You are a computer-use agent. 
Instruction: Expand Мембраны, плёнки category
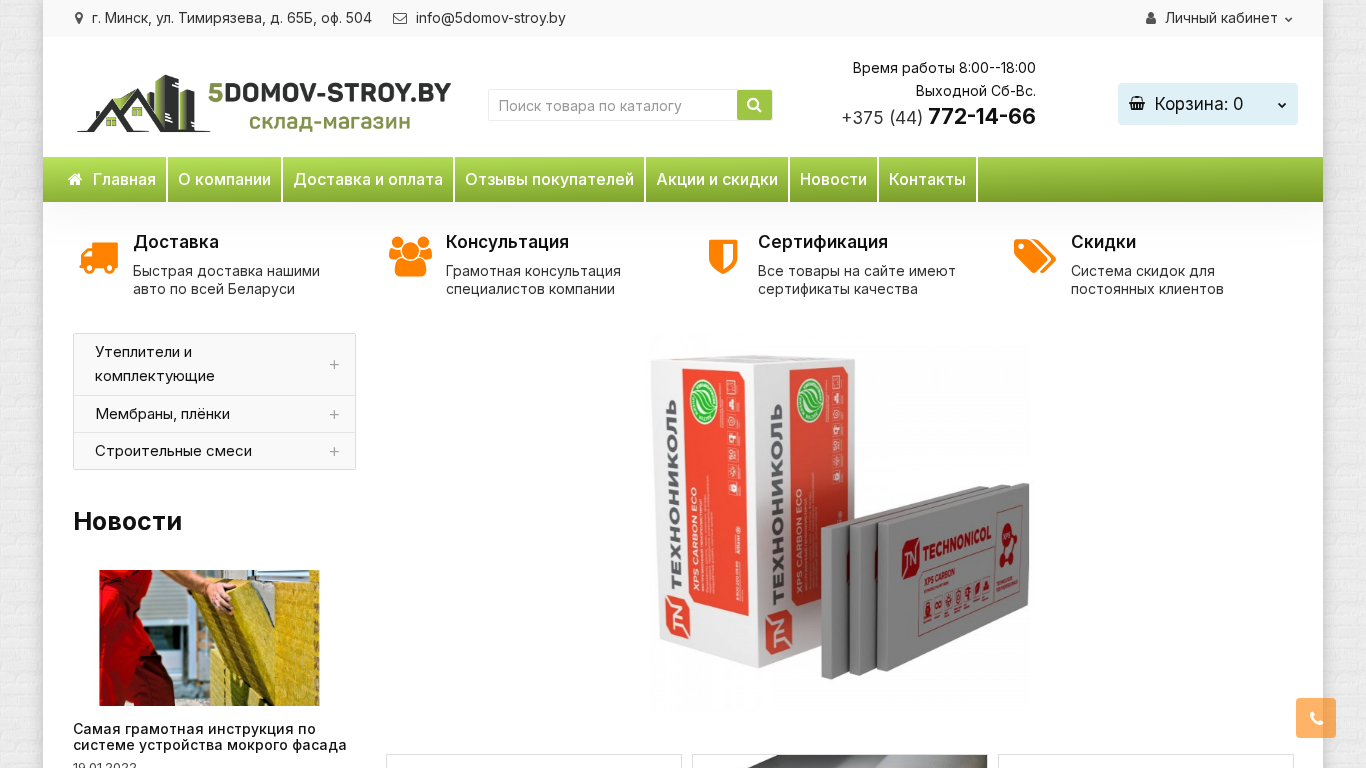click(x=334, y=414)
